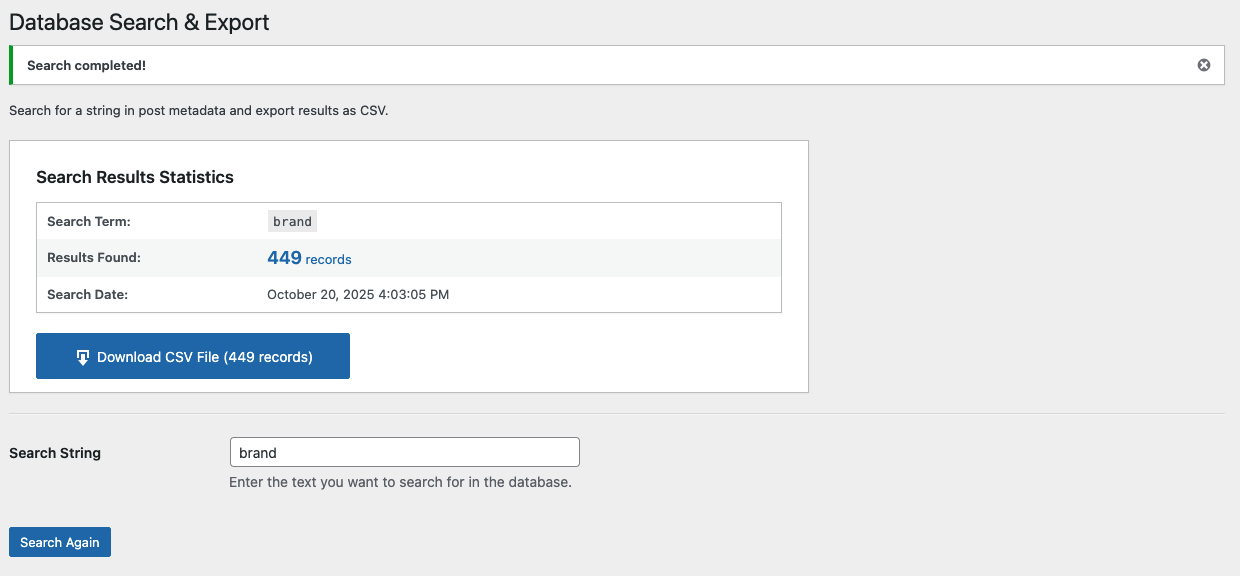Image resolution: width=1240 pixels, height=576 pixels.
Task: Select the "brand" search term code tag
Action: pos(292,221)
